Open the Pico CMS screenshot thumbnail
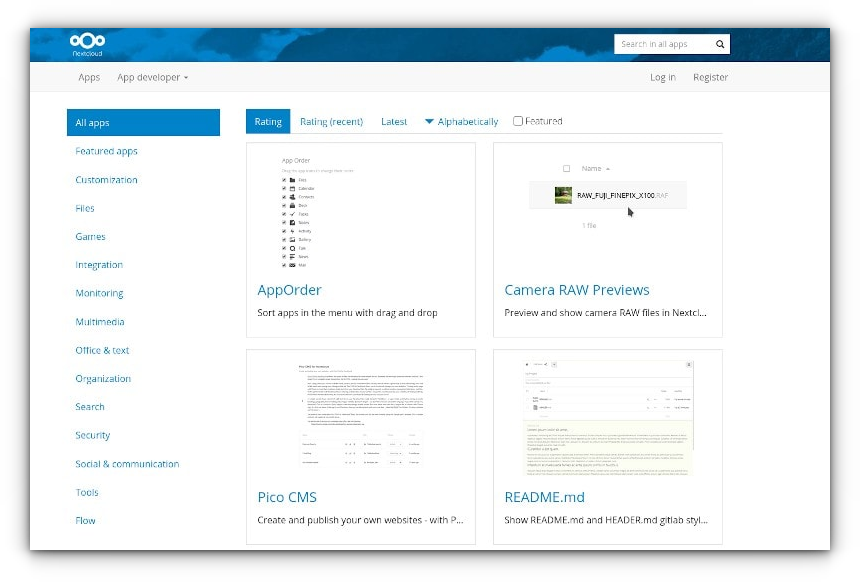The image size is (860, 582). [x=362, y=416]
